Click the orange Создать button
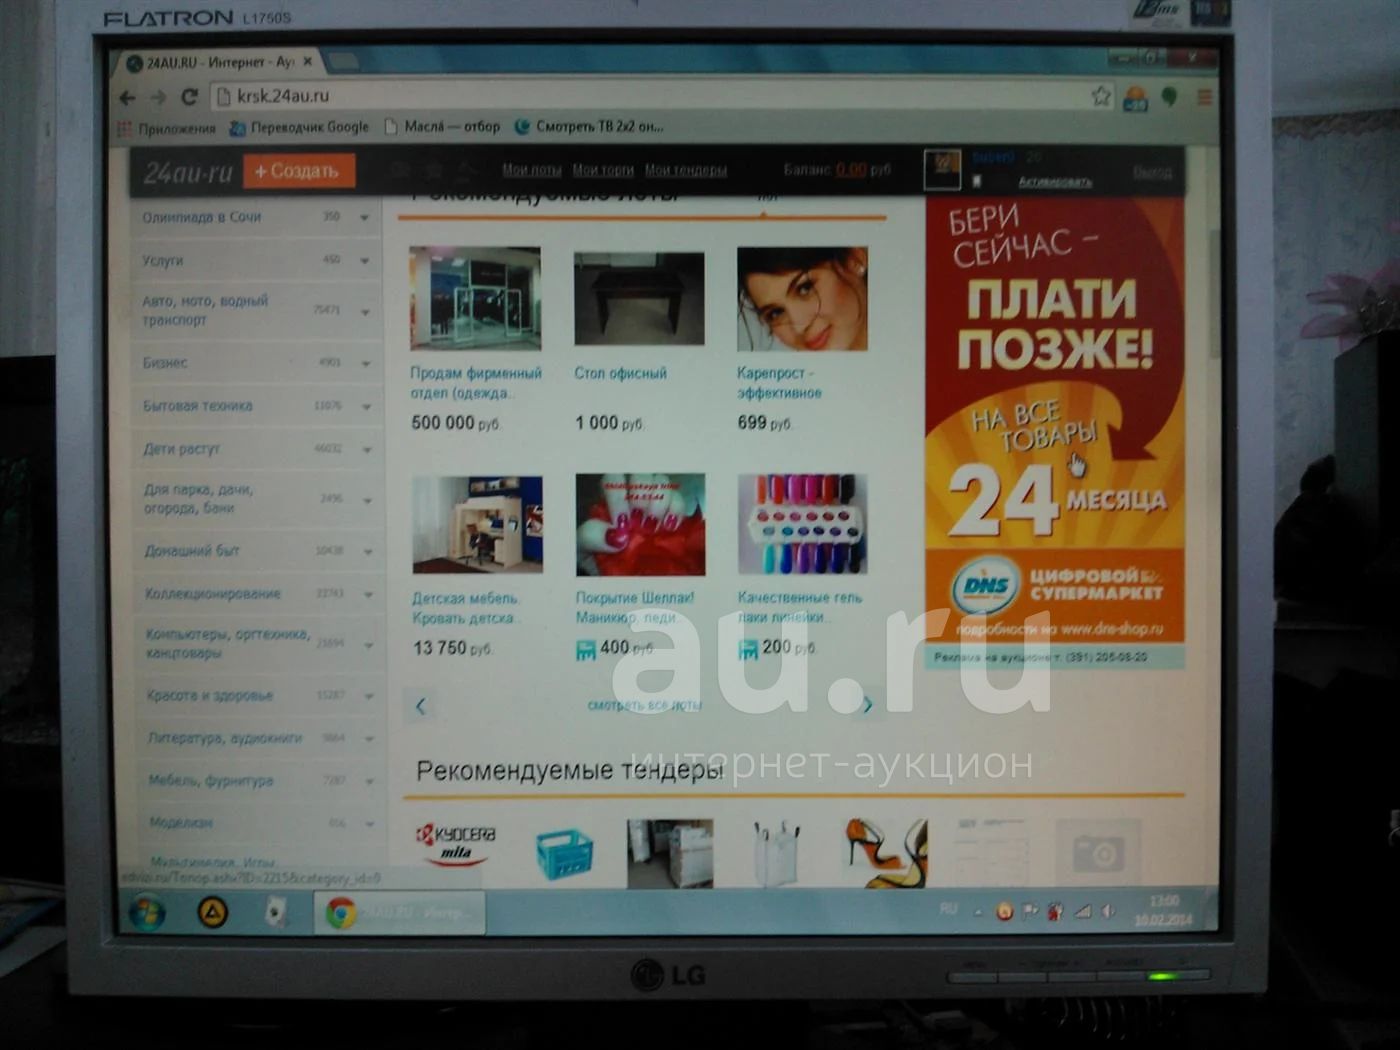 click(299, 171)
